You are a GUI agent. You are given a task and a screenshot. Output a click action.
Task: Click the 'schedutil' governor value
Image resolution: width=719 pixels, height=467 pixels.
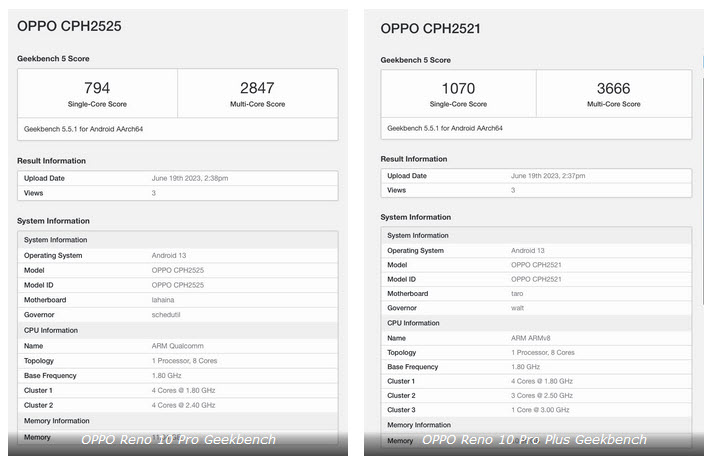[166, 315]
